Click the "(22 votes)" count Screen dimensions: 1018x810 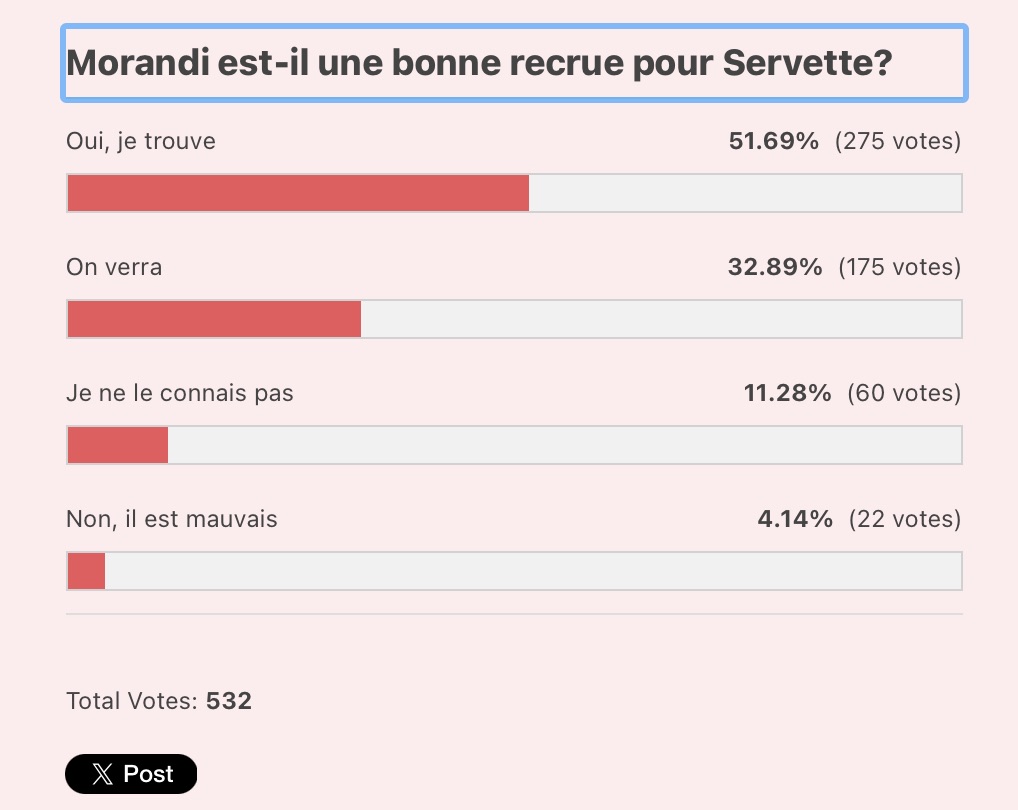pos(905,519)
